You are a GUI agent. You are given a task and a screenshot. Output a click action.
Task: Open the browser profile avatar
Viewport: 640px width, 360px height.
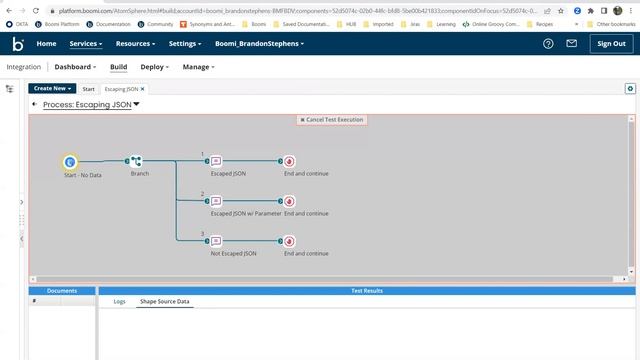pyautogui.click(x=618, y=11)
